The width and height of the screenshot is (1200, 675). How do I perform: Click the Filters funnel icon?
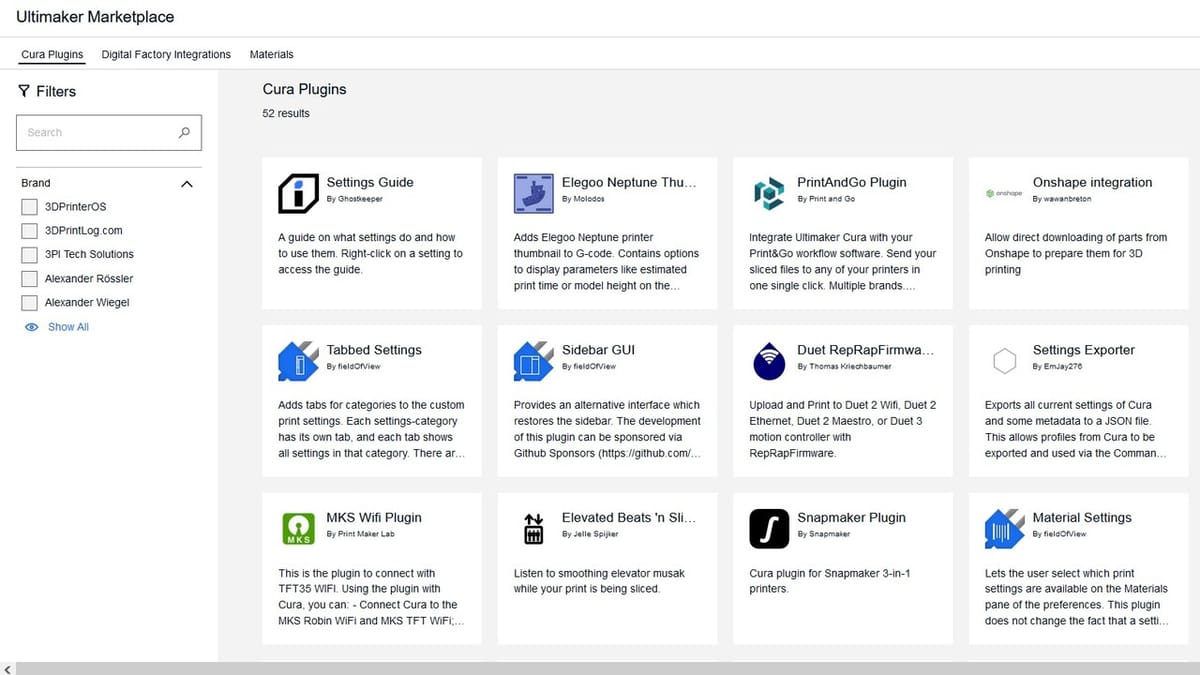24,91
